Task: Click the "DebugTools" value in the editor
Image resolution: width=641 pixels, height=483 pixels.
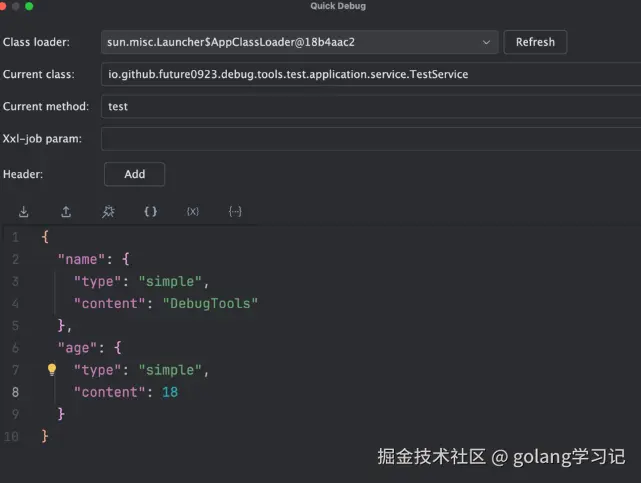Action: pos(210,303)
